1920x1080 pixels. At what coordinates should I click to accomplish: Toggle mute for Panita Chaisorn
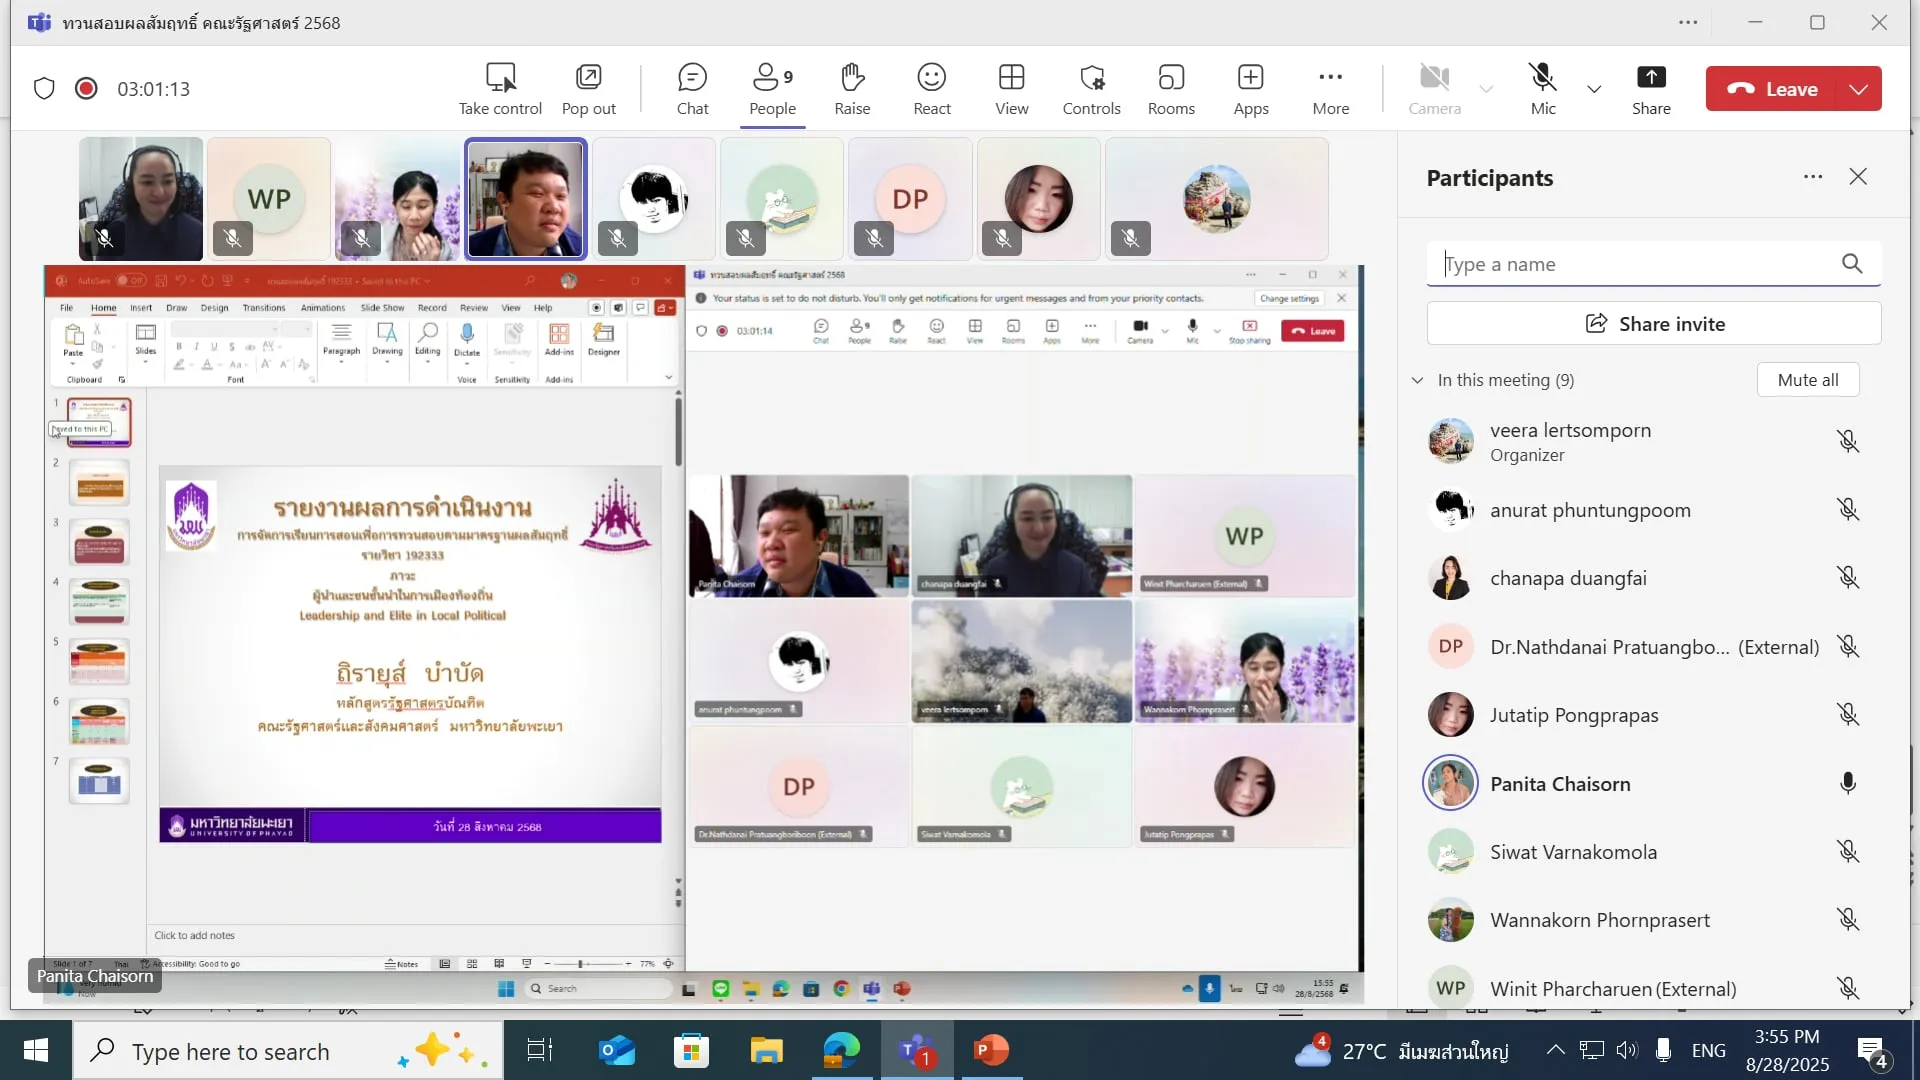[x=1847, y=783]
